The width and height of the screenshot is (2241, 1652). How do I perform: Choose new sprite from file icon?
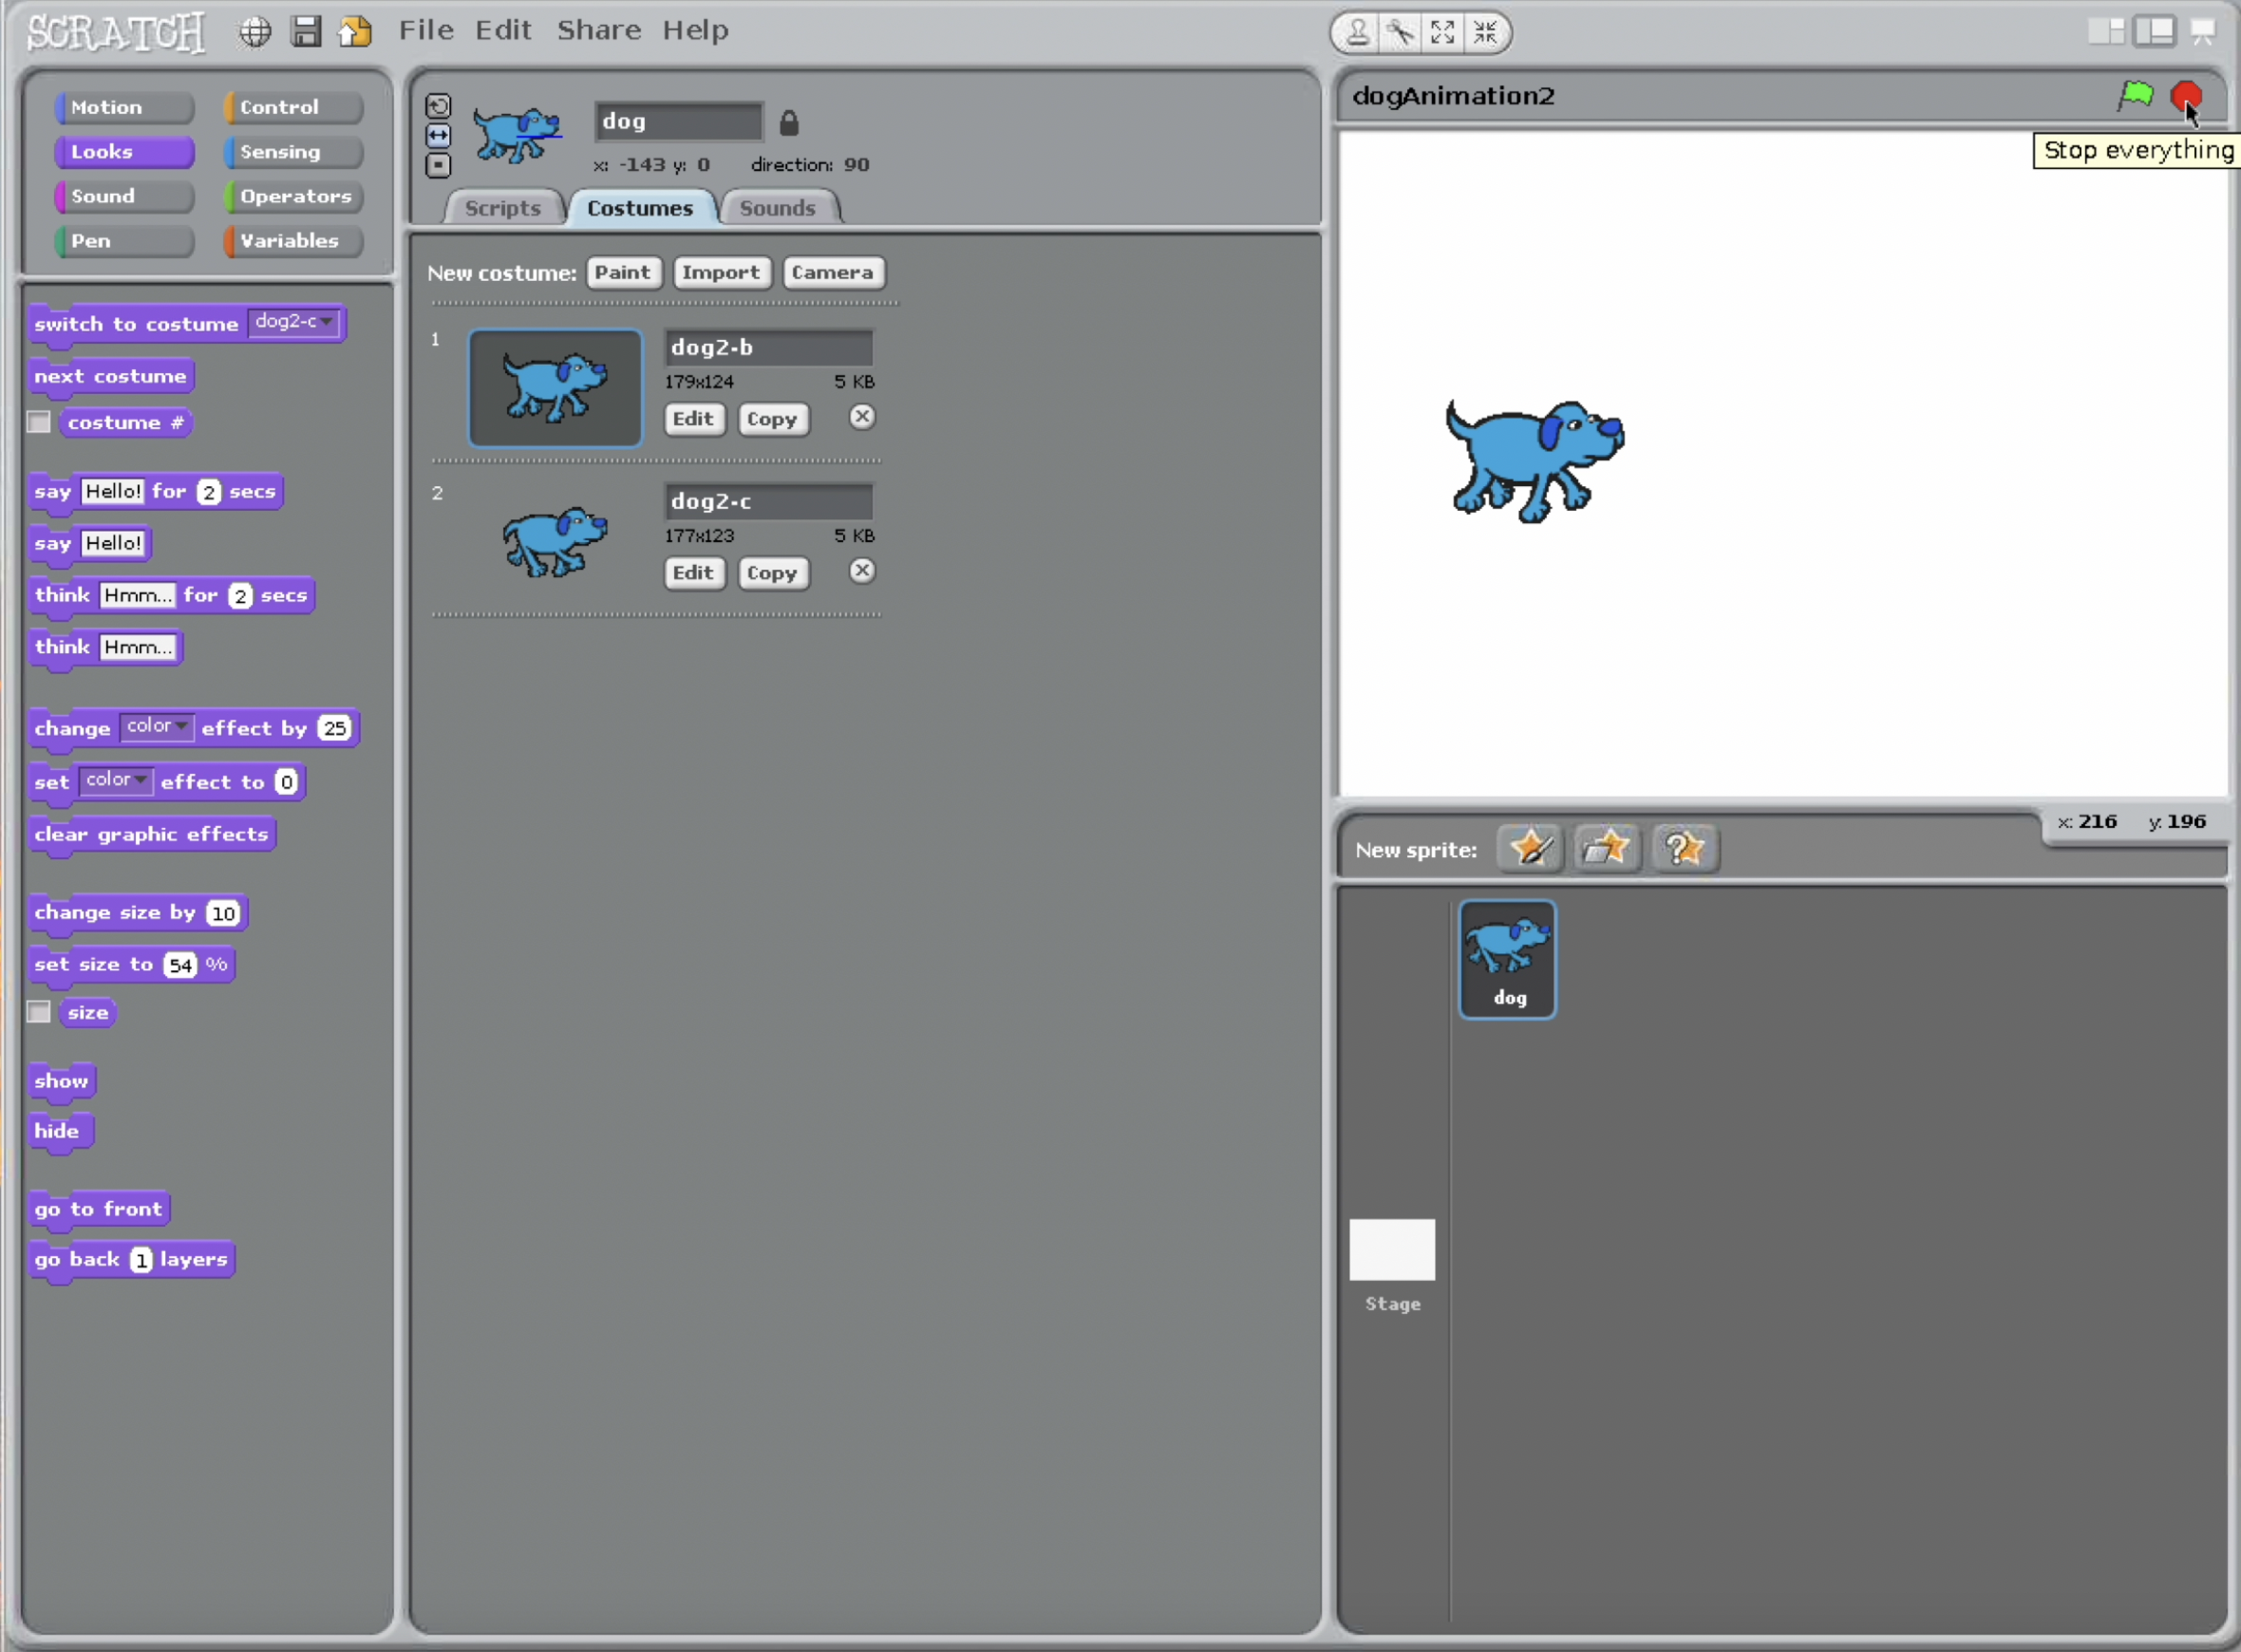point(1607,849)
